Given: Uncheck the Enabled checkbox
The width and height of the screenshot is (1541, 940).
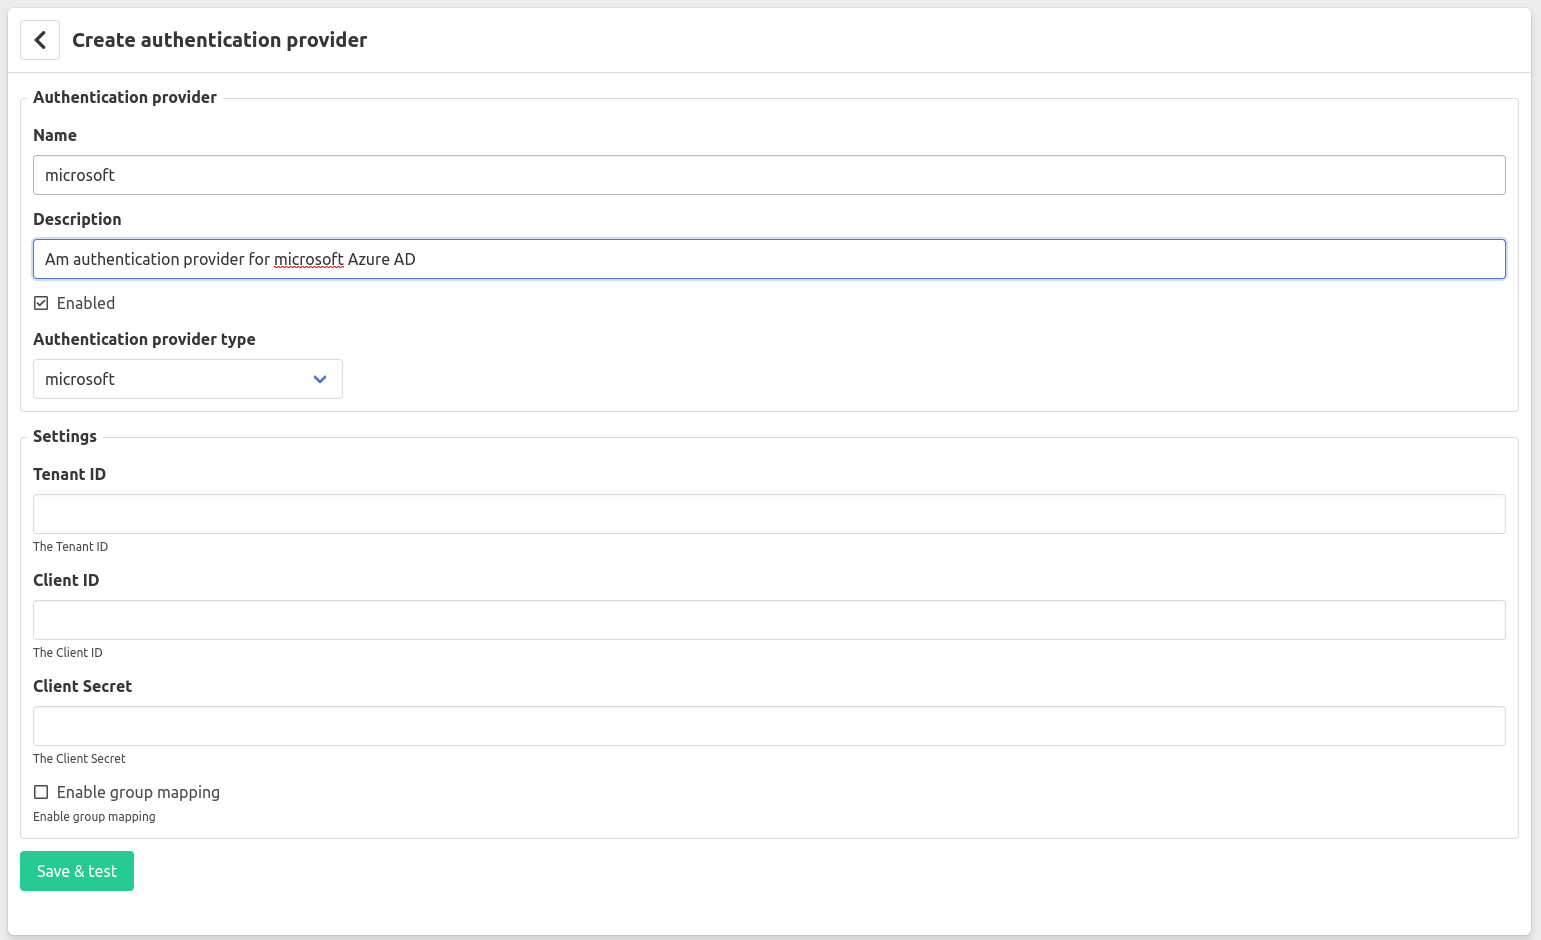Looking at the screenshot, I should [x=41, y=303].
